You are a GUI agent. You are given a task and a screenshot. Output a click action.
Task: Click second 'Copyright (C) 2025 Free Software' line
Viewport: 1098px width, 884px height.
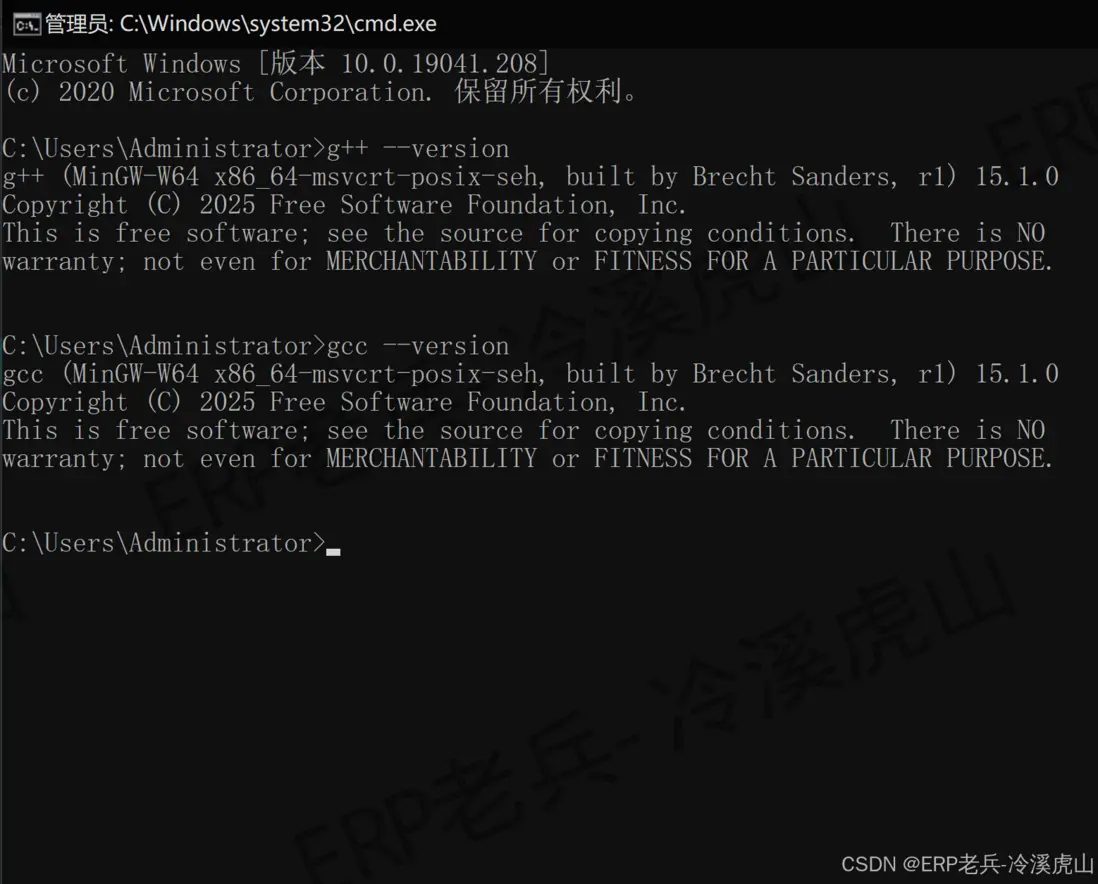344,402
